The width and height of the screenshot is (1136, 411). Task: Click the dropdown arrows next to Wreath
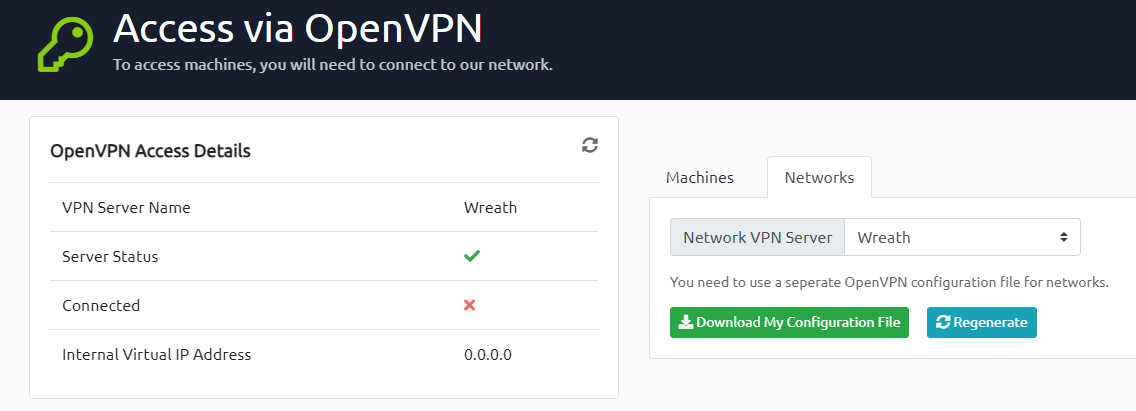pyautogui.click(x=1064, y=237)
